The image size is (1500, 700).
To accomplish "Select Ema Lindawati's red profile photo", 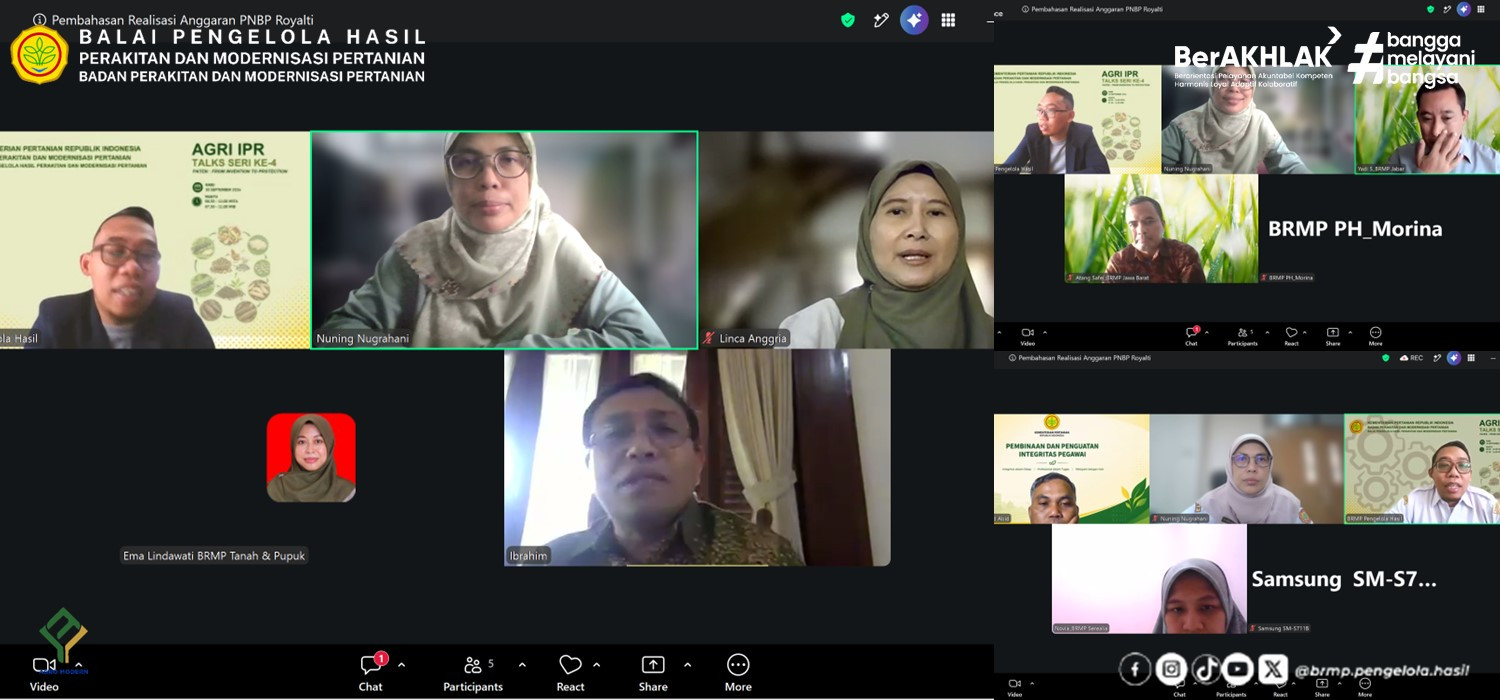I will coord(311,457).
